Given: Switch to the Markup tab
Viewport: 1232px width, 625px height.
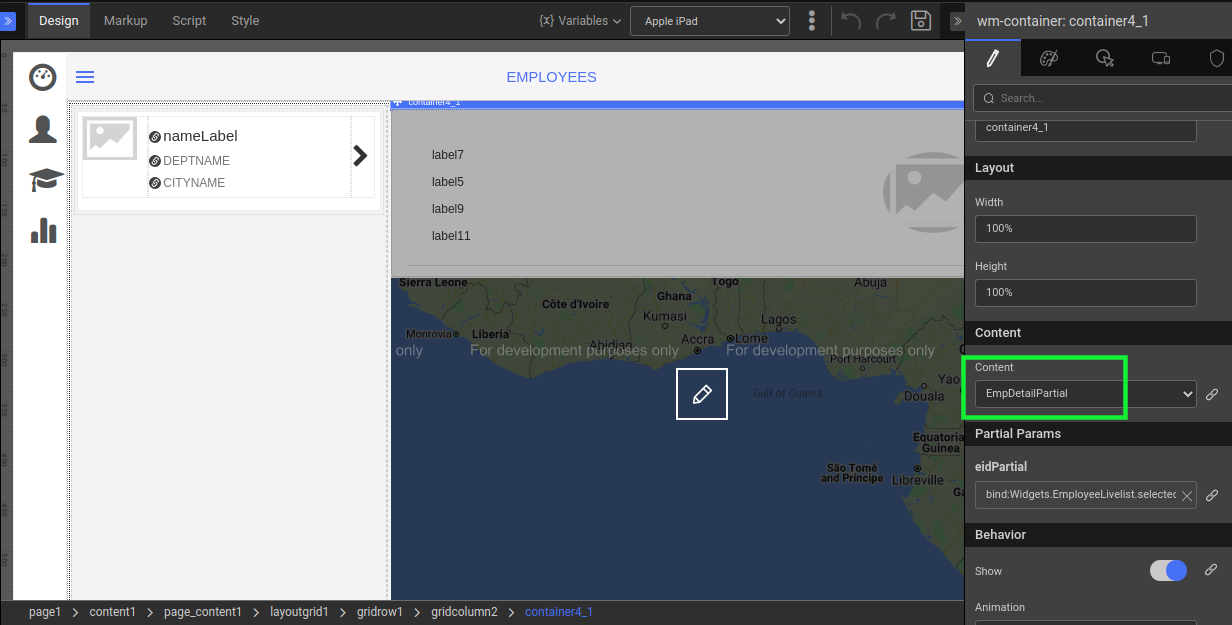Looking at the screenshot, I should [x=125, y=21].
